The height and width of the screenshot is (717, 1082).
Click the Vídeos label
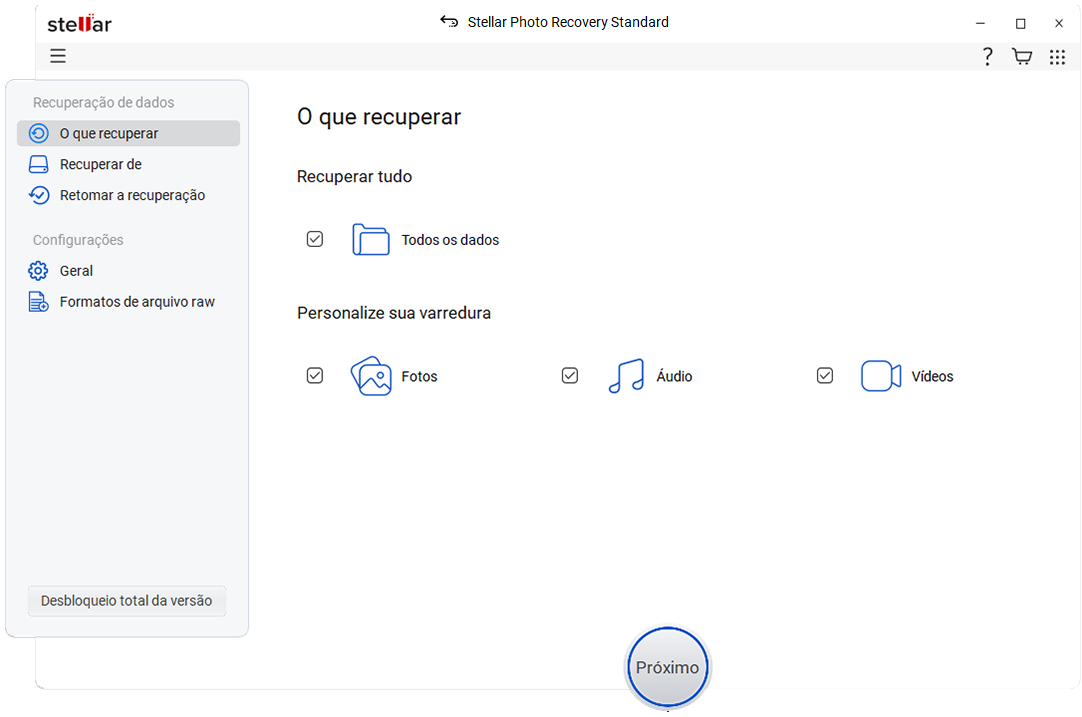click(932, 376)
